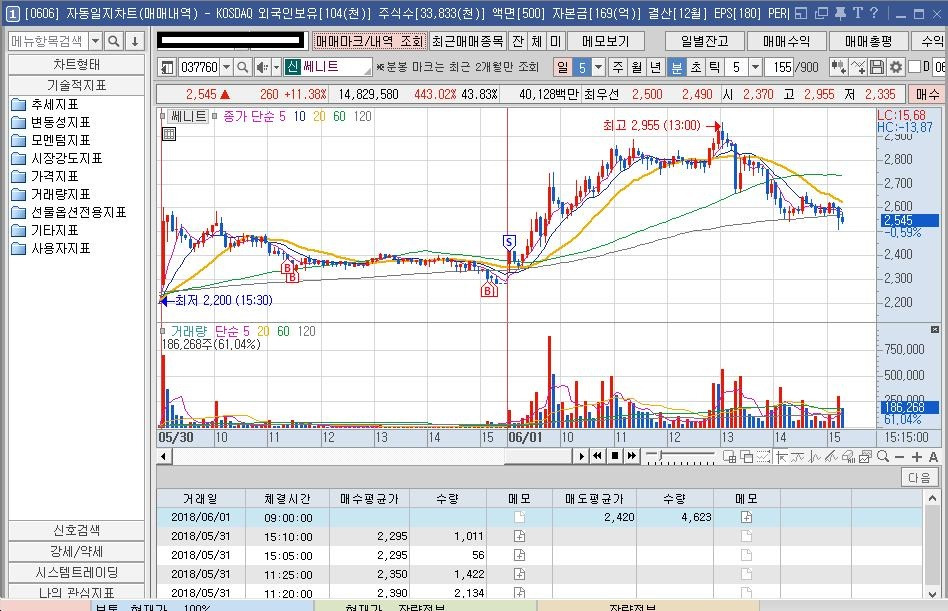Click the data grid icon under 쎄니트 label
This screenshot has width=948, height=611.
pos(169,134)
